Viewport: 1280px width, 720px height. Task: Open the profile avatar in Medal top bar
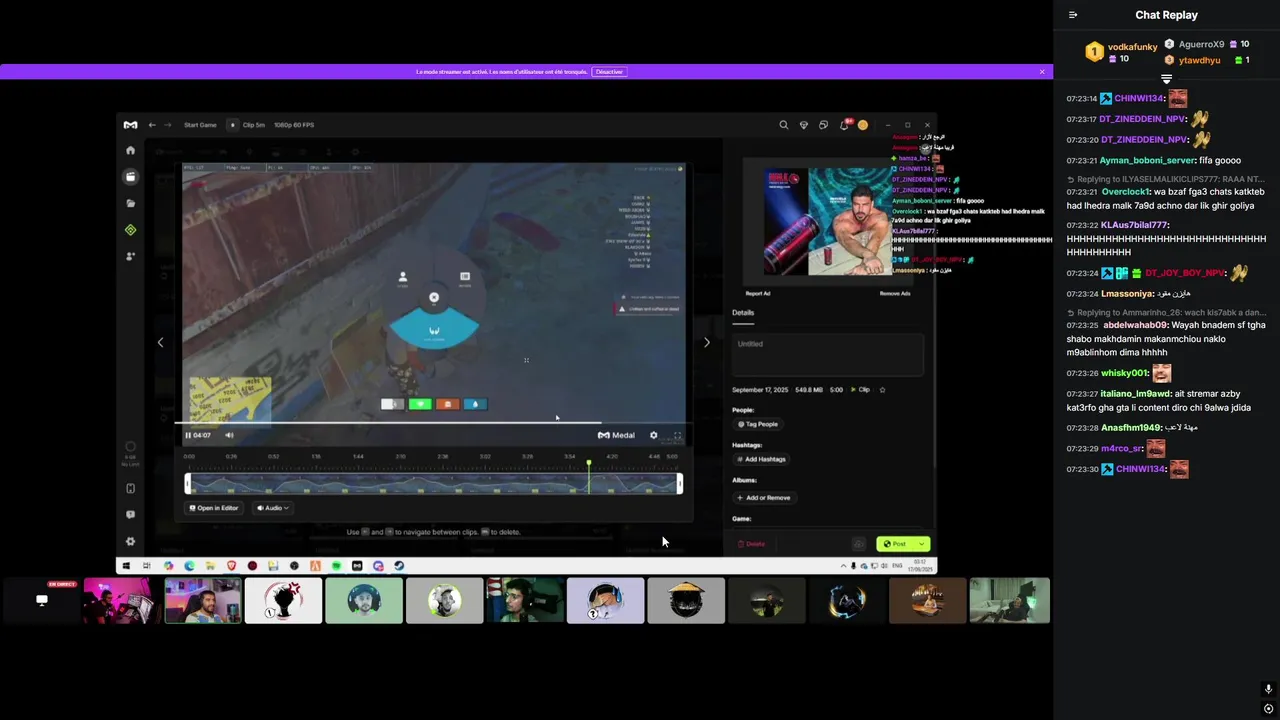(x=863, y=125)
